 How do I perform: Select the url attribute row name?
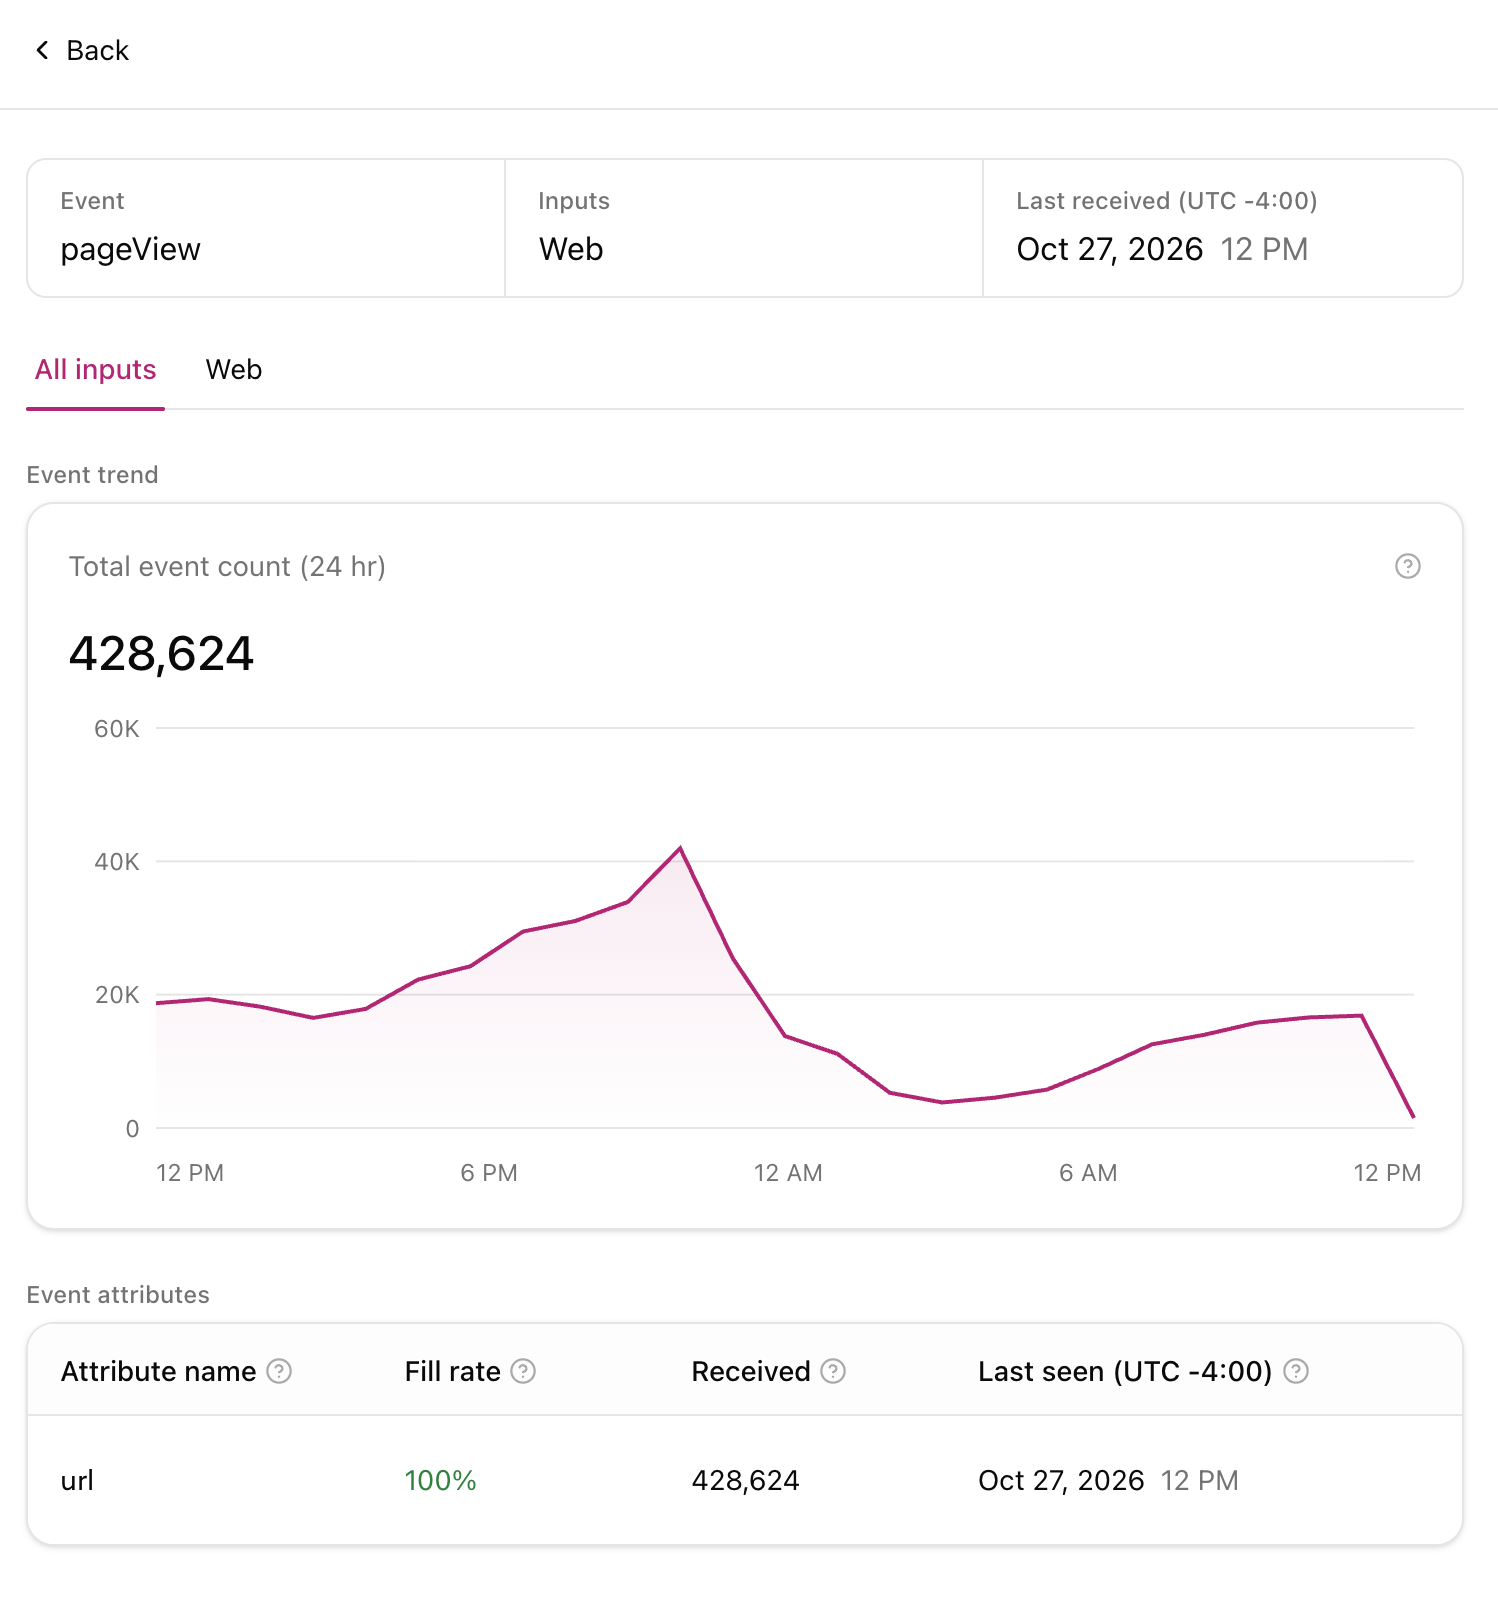tap(77, 1481)
